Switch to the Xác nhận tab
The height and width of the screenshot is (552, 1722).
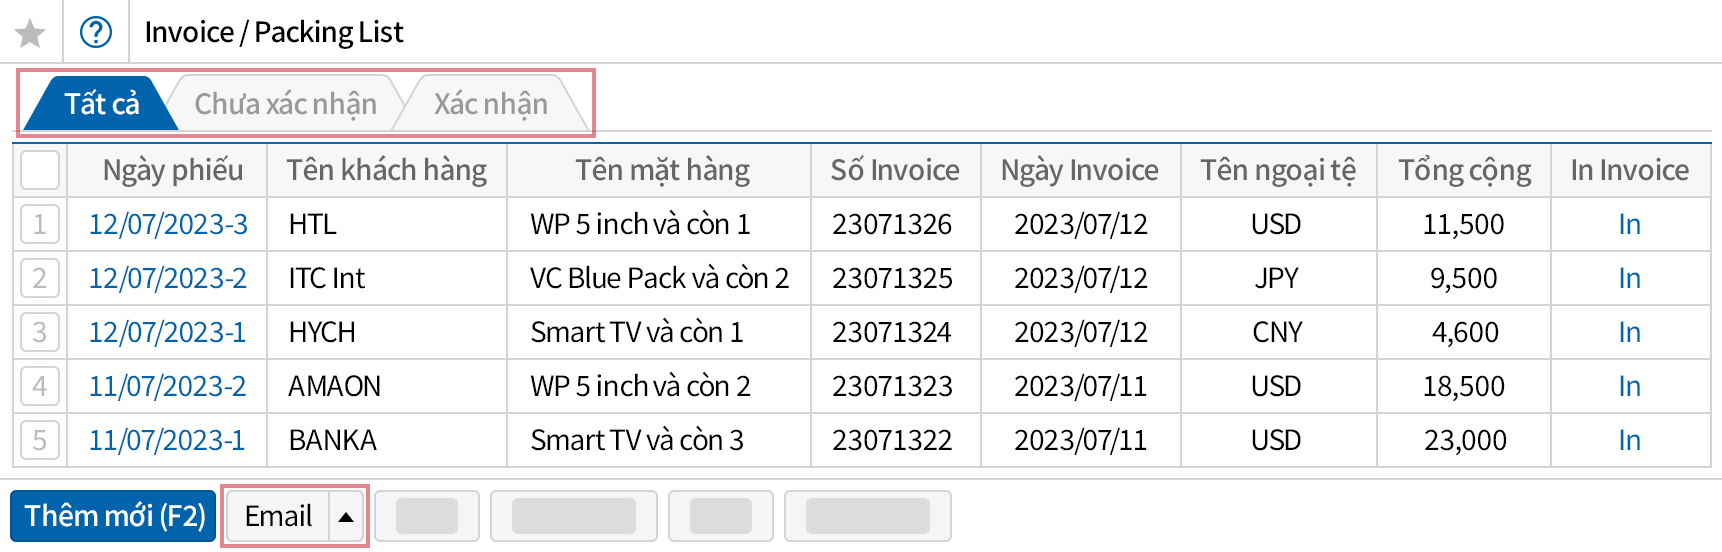click(x=490, y=104)
